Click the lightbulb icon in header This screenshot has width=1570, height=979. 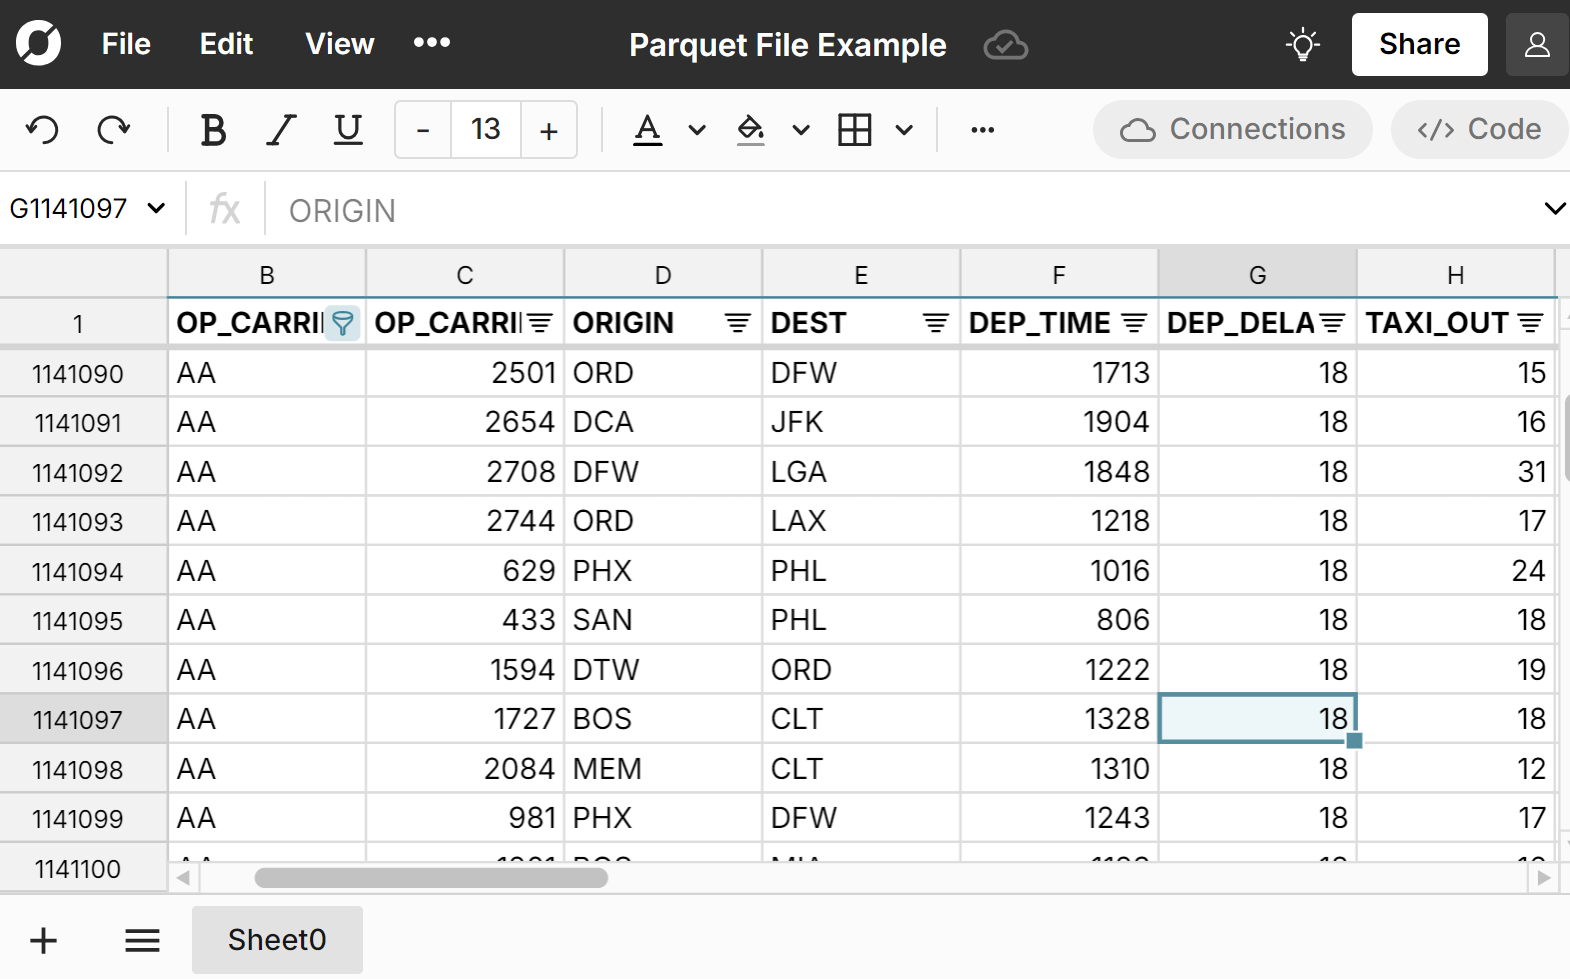tap(1302, 45)
